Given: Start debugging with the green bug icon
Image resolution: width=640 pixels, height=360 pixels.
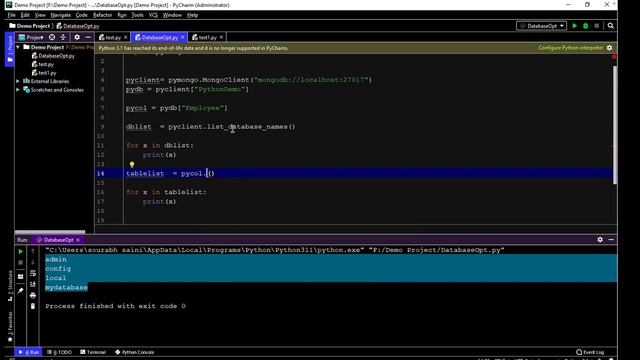Looking at the screenshot, I should point(586,26).
